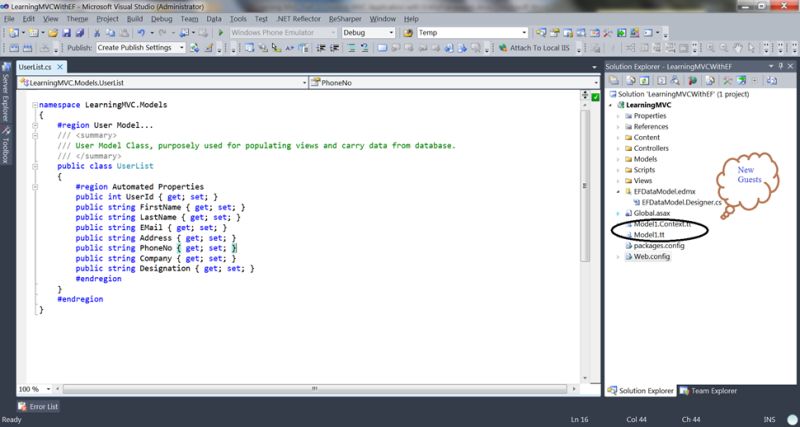Viewport: 800px width, 427px height.
Task: Click the ReSharper green status indicator
Action: click(x=595, y=97)
